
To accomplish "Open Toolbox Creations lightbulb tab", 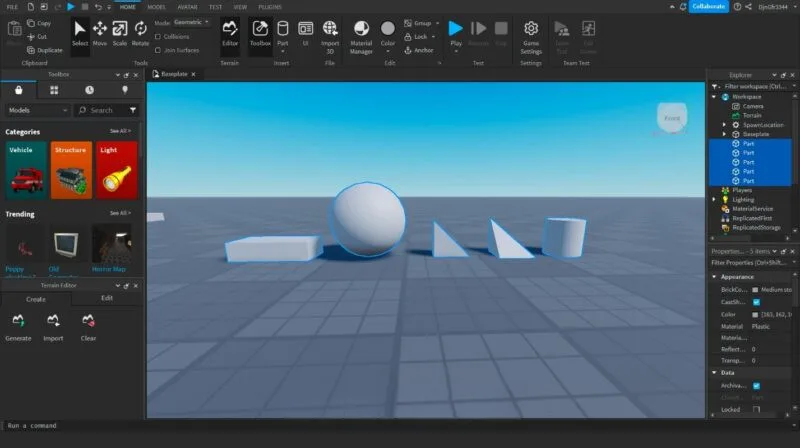I will click(125, 90).
